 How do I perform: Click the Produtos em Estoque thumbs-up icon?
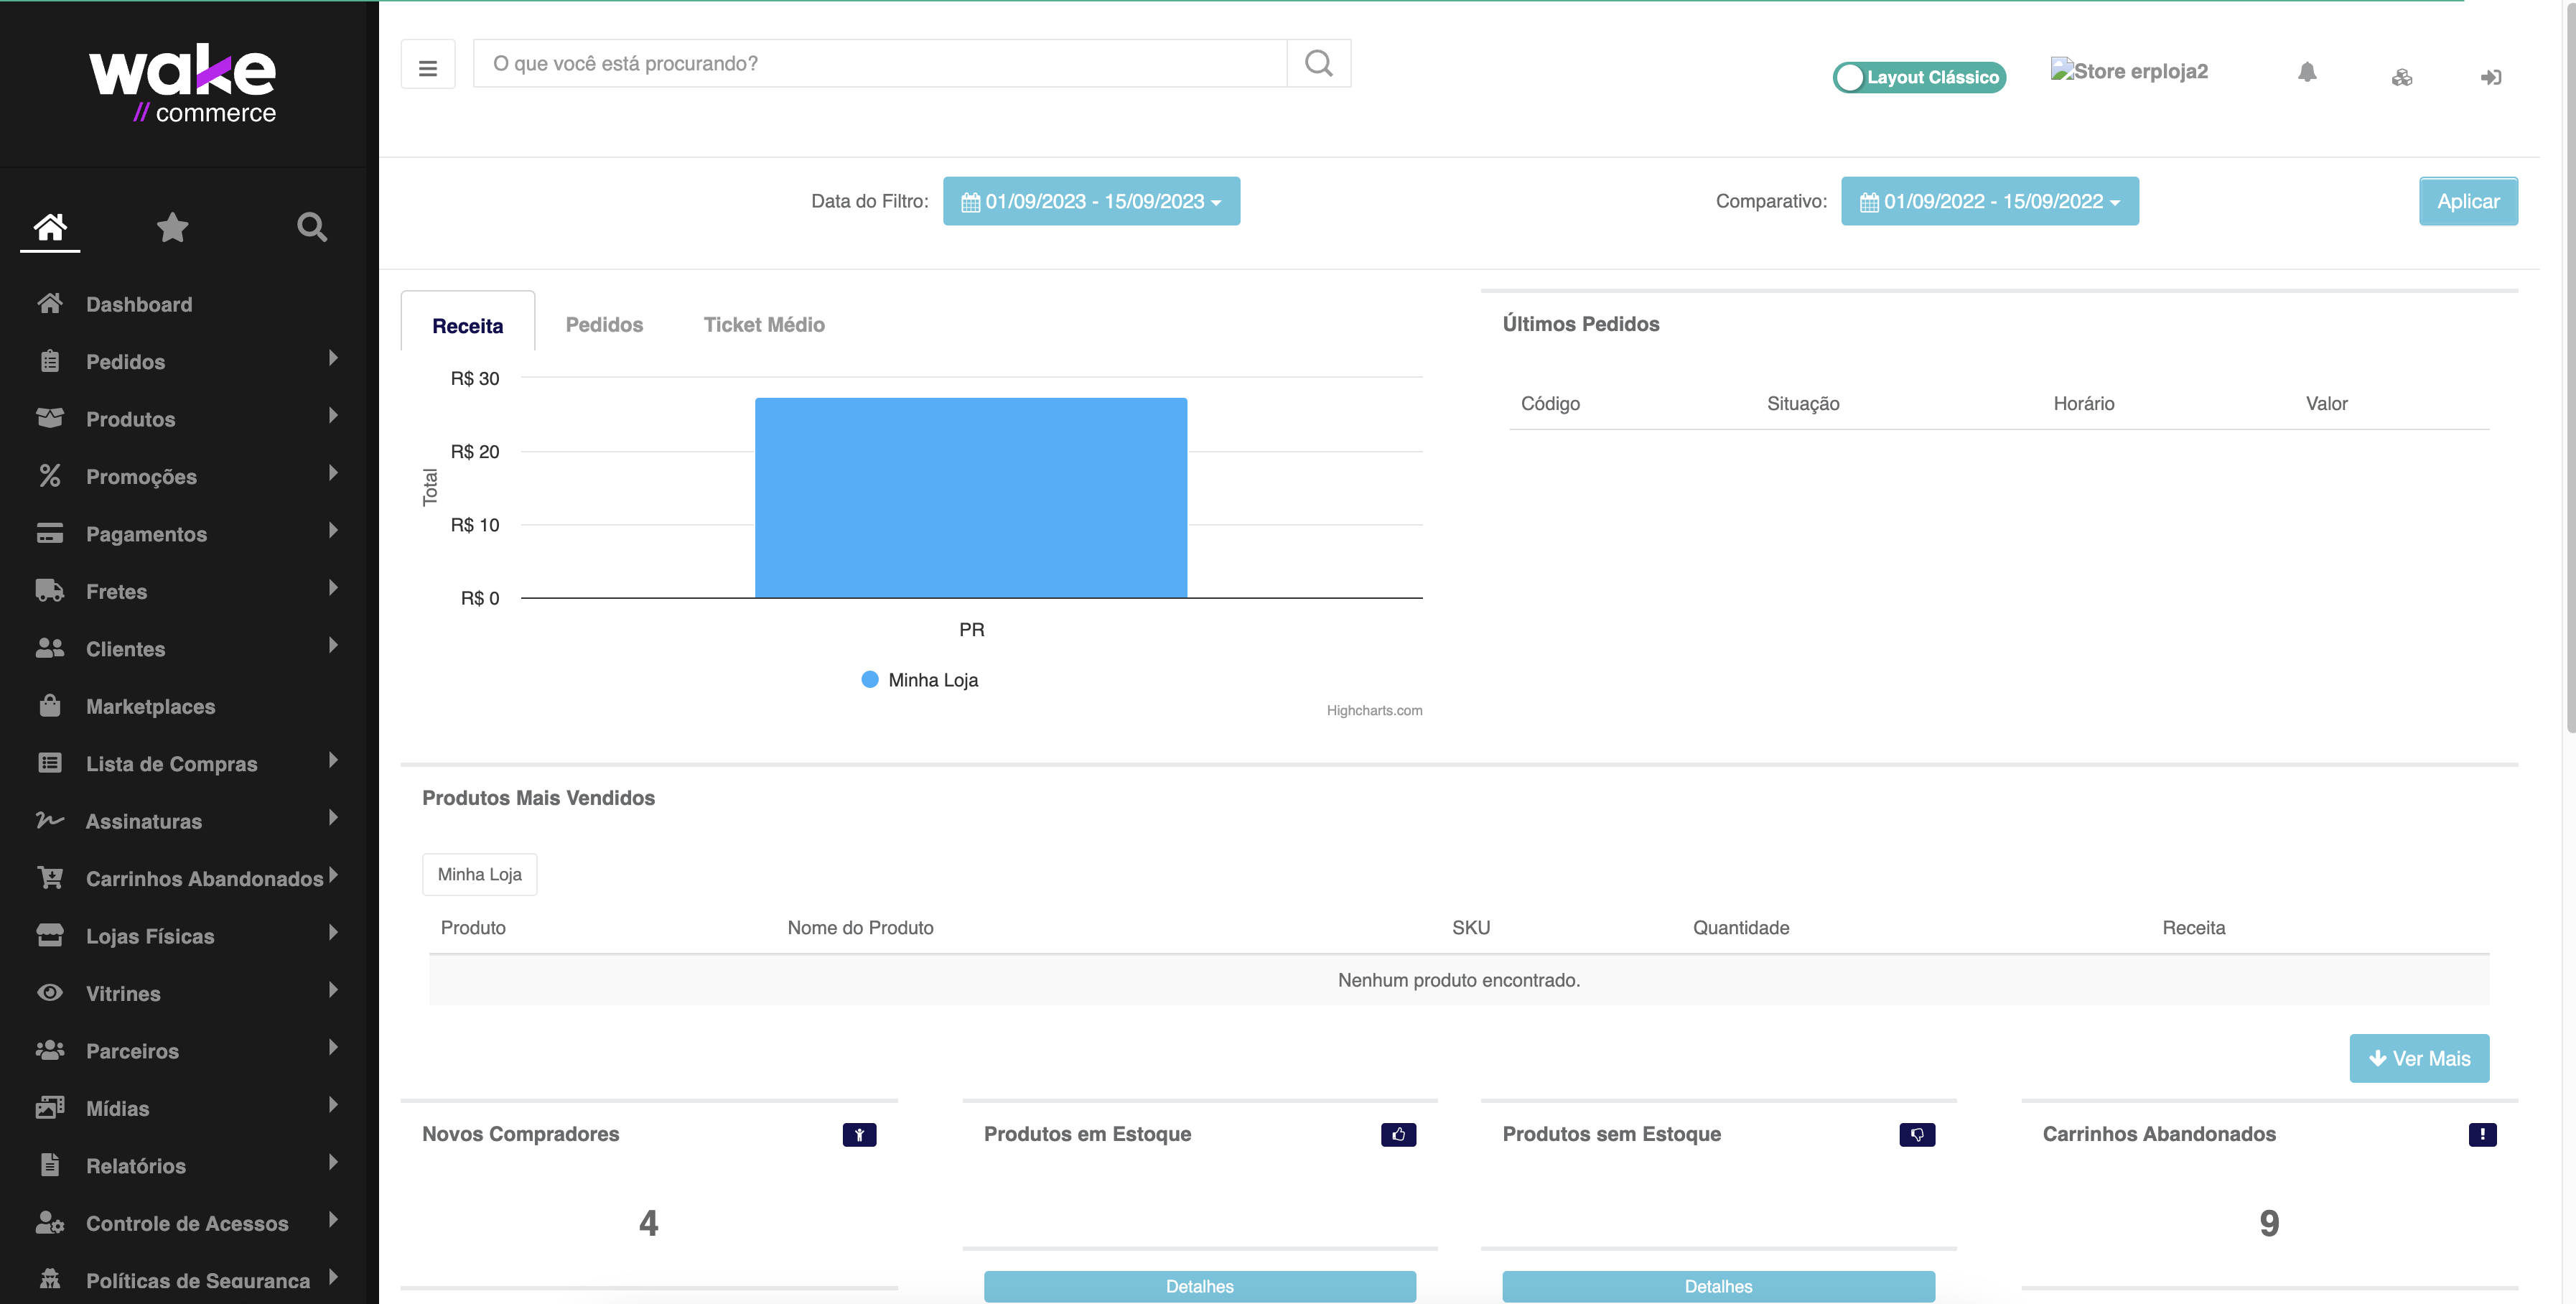click(x=1398, y=1134)
